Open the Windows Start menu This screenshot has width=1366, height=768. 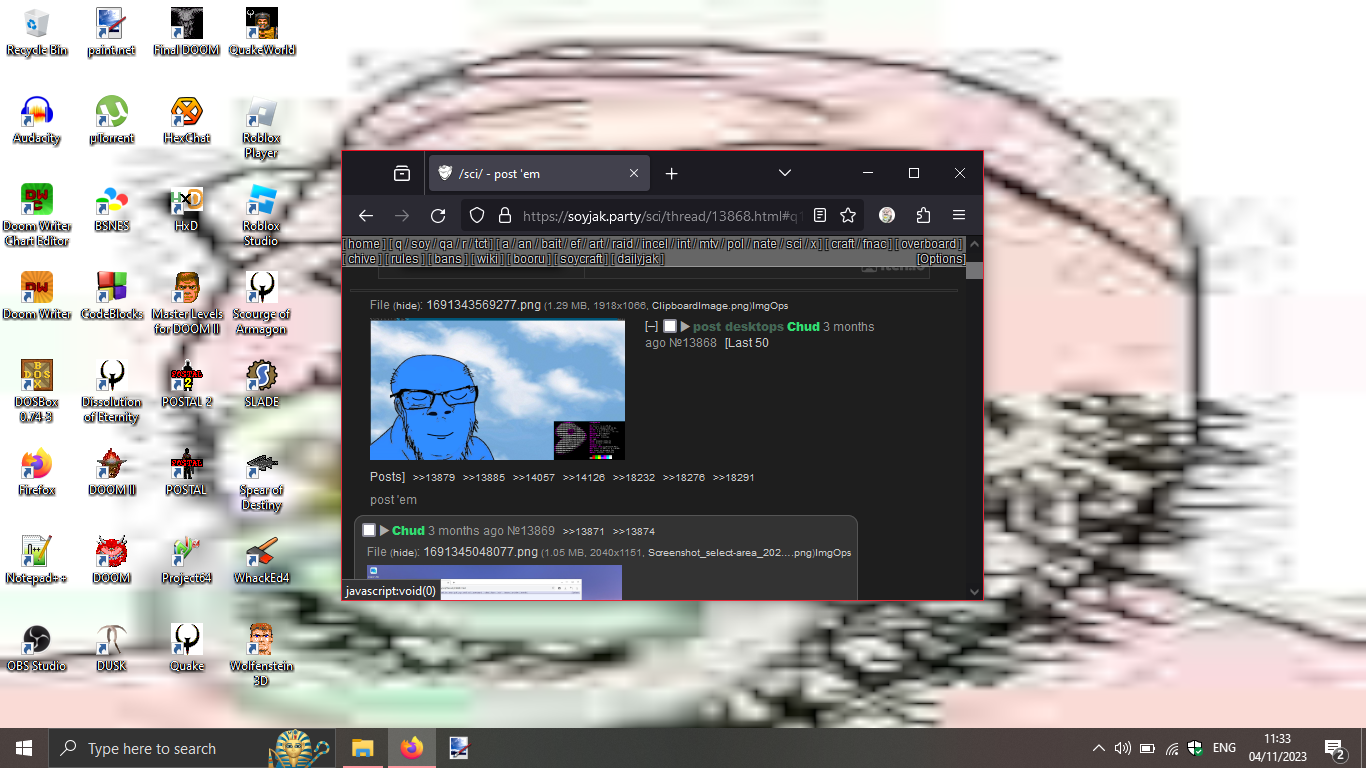click(24, 748)
